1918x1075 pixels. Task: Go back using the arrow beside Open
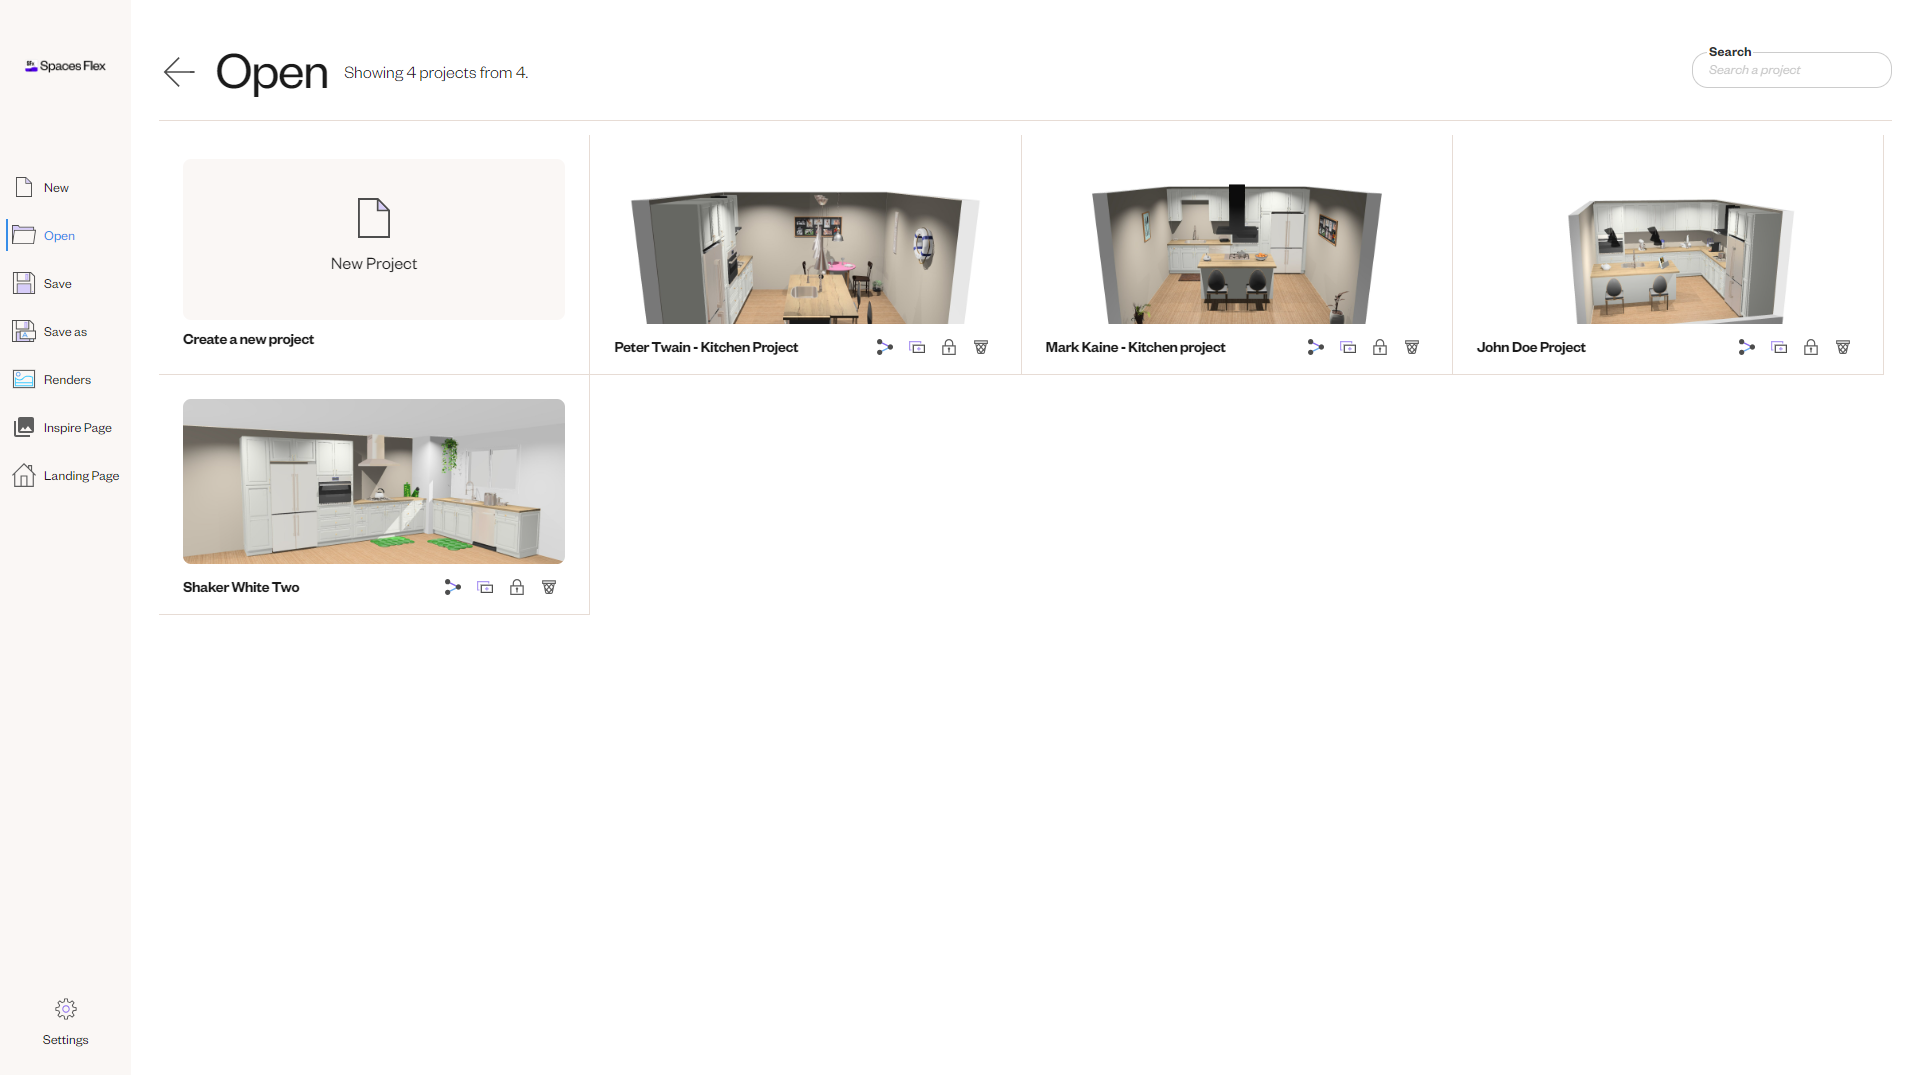tap(179, 72)
